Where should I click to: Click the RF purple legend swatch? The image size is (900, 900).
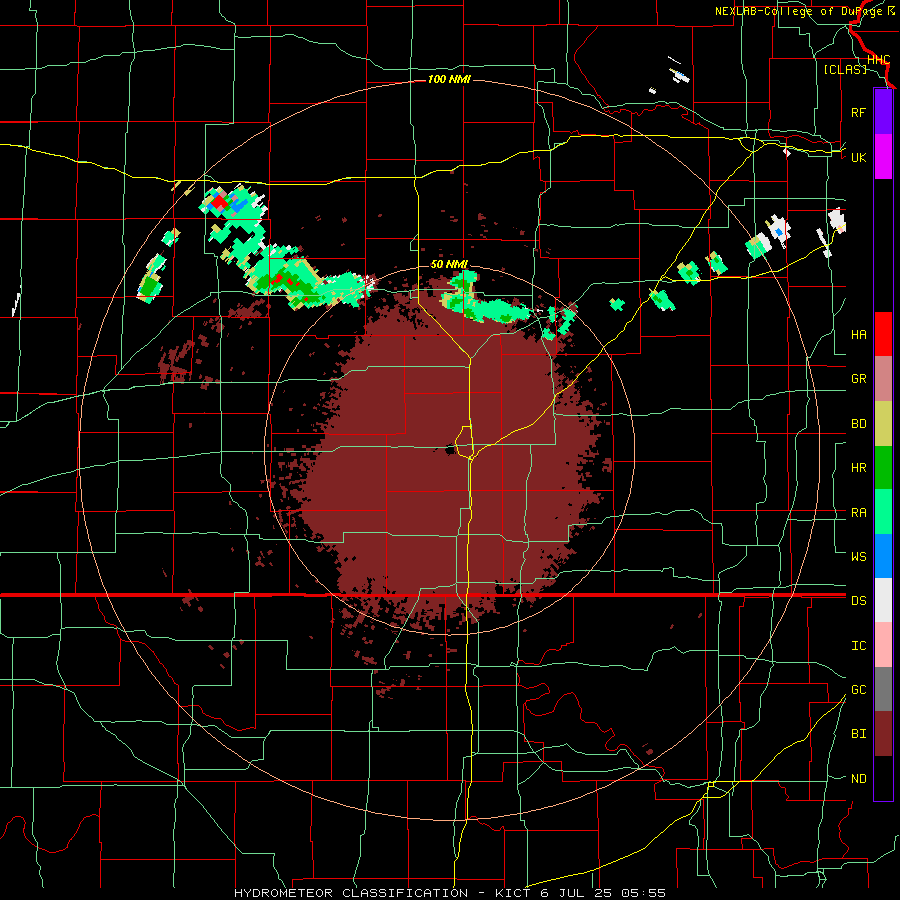click(x=883, y=112)
